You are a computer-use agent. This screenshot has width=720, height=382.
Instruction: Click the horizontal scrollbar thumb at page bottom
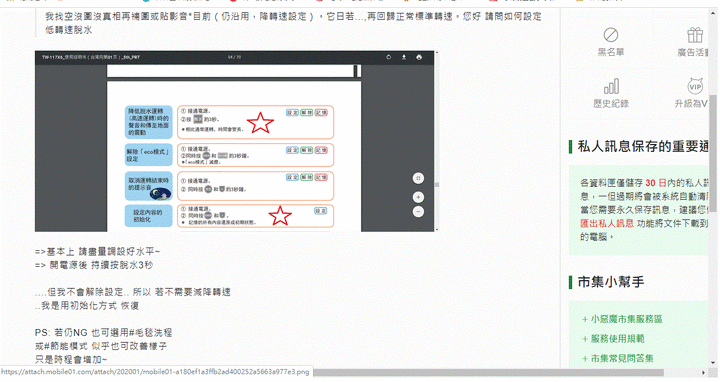click(x=488, y=372)
